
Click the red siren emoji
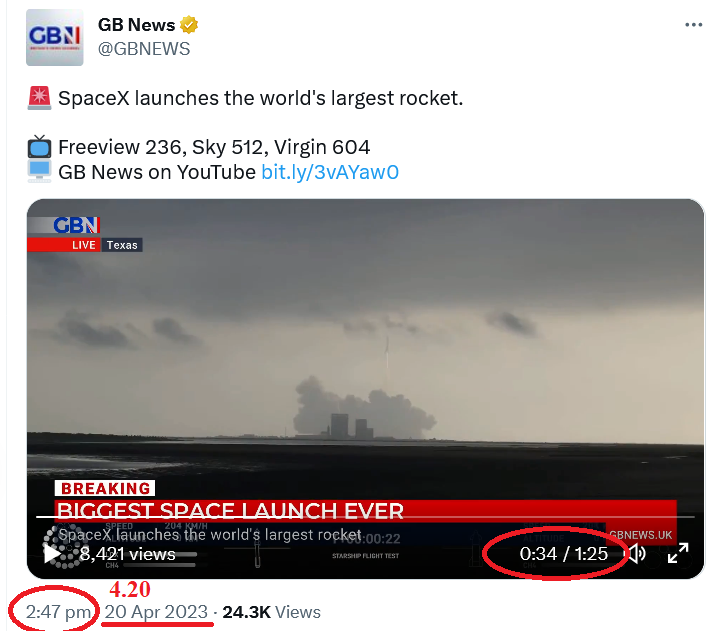[x=39, y=99]
